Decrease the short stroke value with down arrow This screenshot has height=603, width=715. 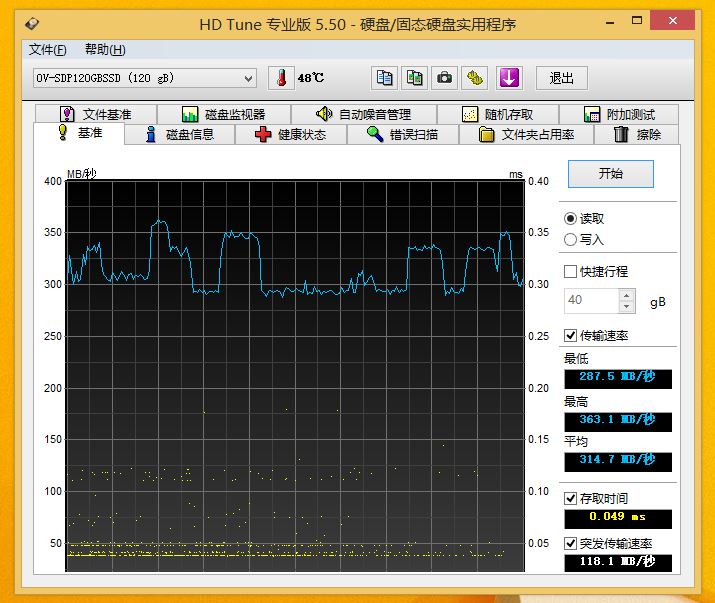coord(627,307)
